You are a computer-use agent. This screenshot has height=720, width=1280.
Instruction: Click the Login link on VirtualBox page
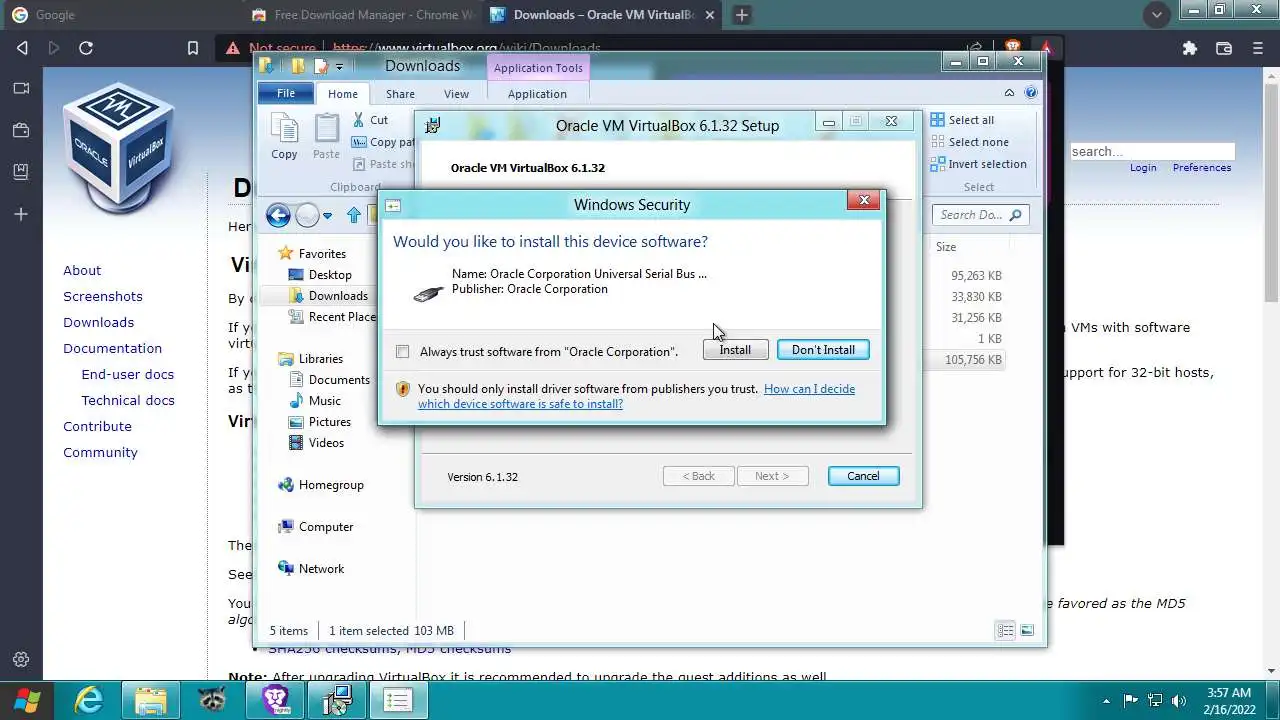coord(1143,168)
